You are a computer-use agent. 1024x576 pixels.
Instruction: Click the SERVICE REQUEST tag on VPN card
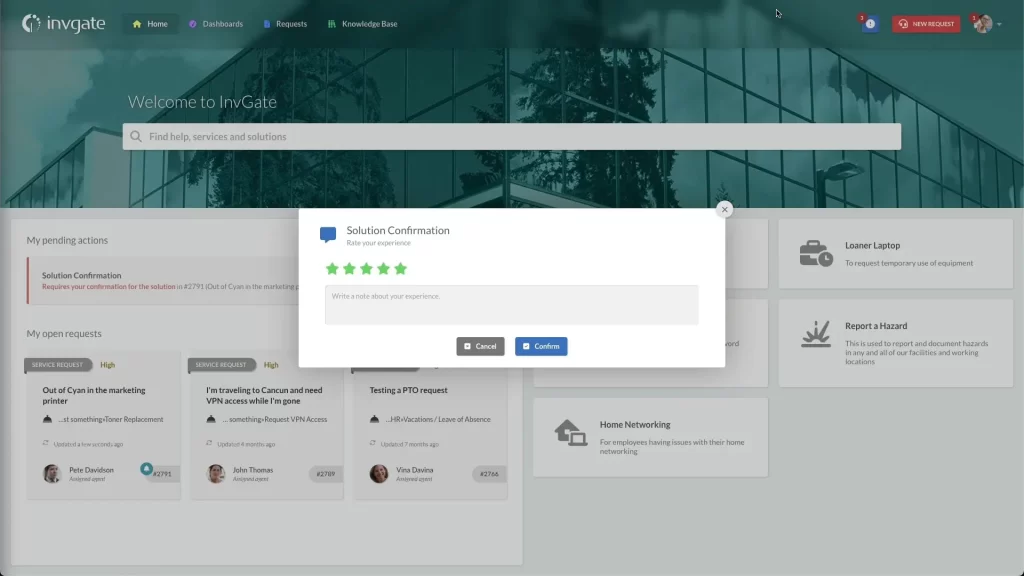pyautogui.click(x=221, y=365)
